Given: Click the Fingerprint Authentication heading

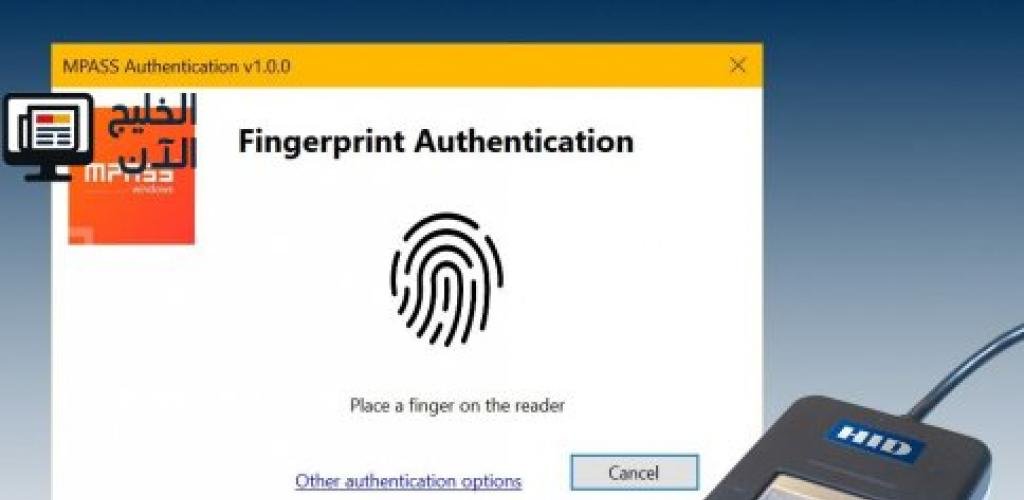Looking at the screenshot, I should click(436, 142).
